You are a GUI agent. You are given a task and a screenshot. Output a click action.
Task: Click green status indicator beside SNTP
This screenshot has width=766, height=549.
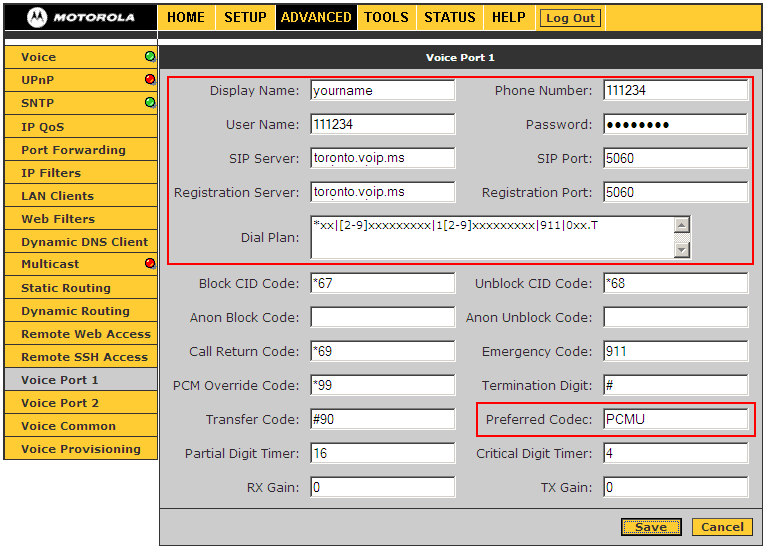150,102
